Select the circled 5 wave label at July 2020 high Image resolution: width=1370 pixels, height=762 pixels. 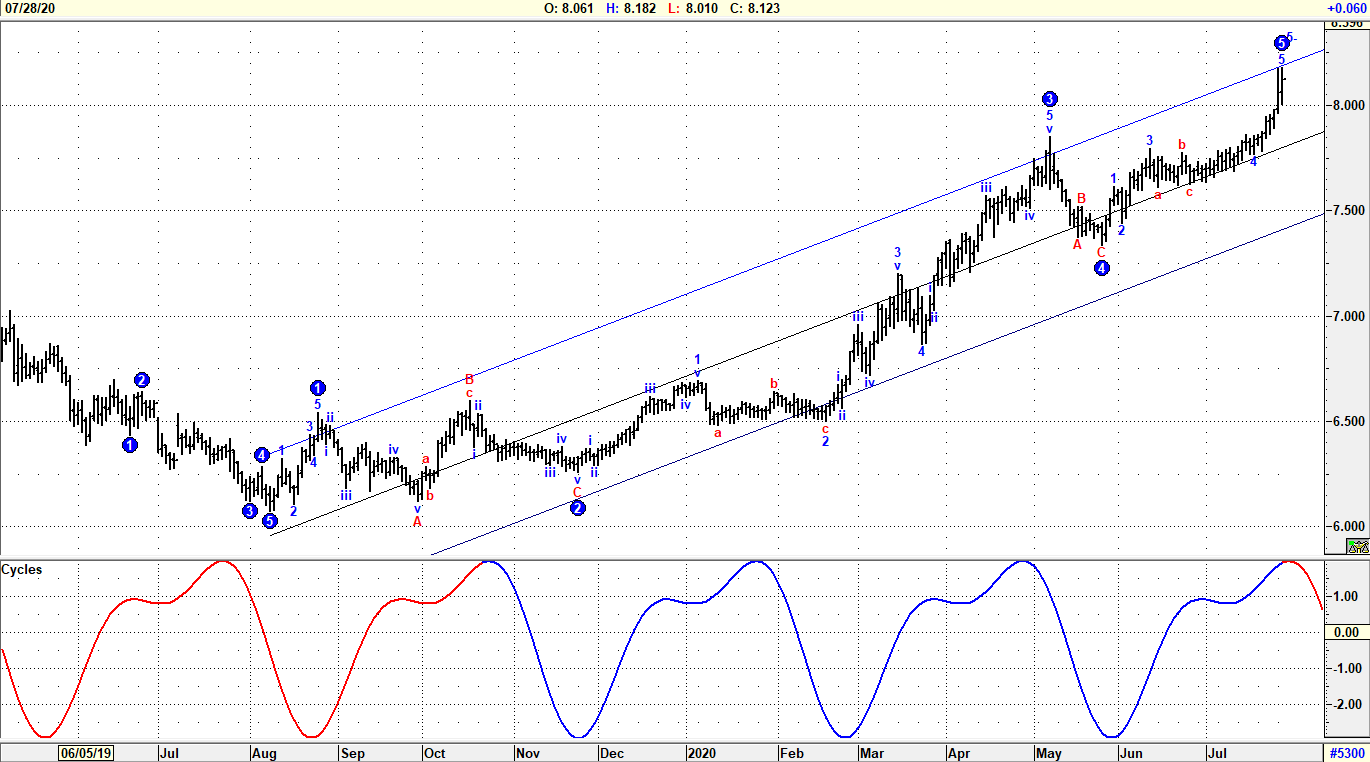click(x=1281, y=42)
